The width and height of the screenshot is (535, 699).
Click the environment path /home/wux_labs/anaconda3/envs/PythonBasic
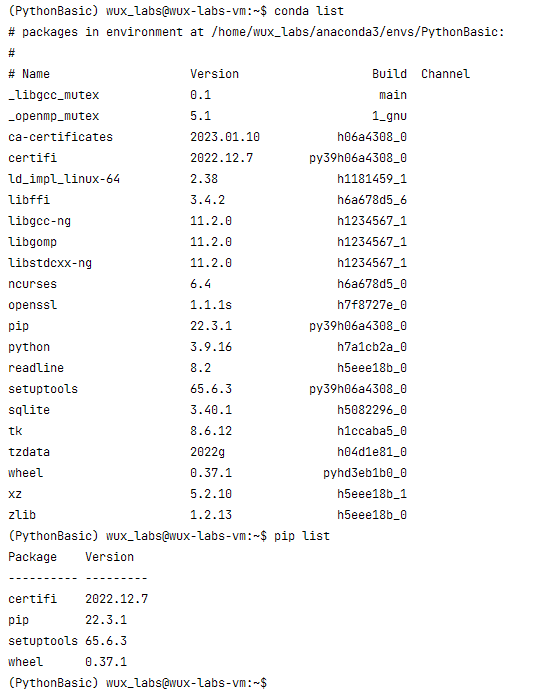pos(355,32)
